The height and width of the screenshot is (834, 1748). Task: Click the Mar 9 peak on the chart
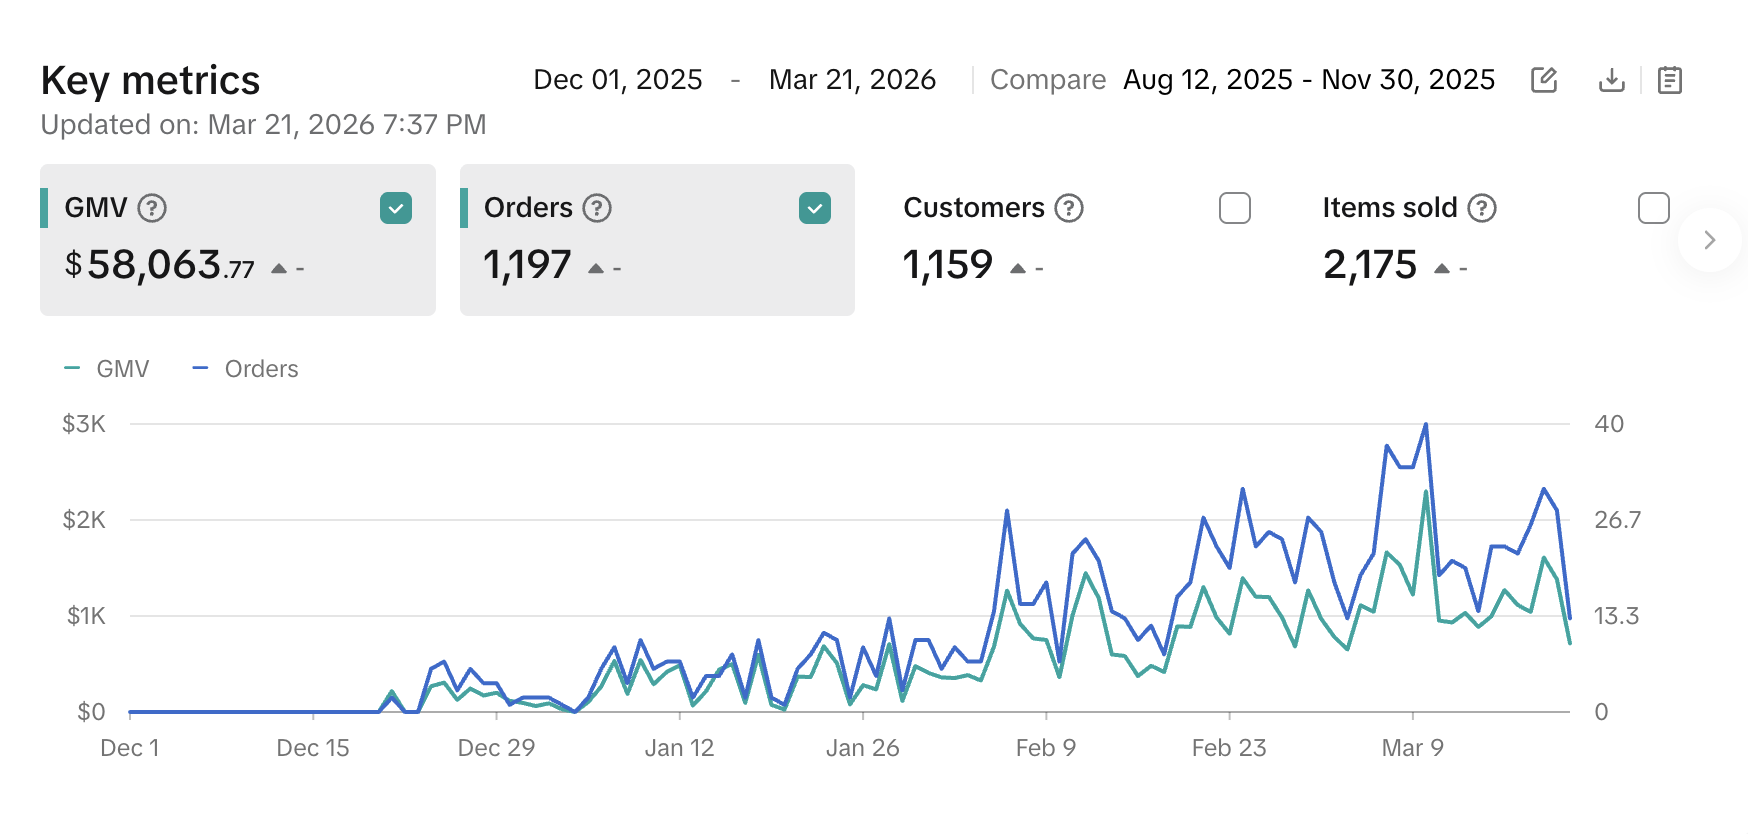point(1425,425)
